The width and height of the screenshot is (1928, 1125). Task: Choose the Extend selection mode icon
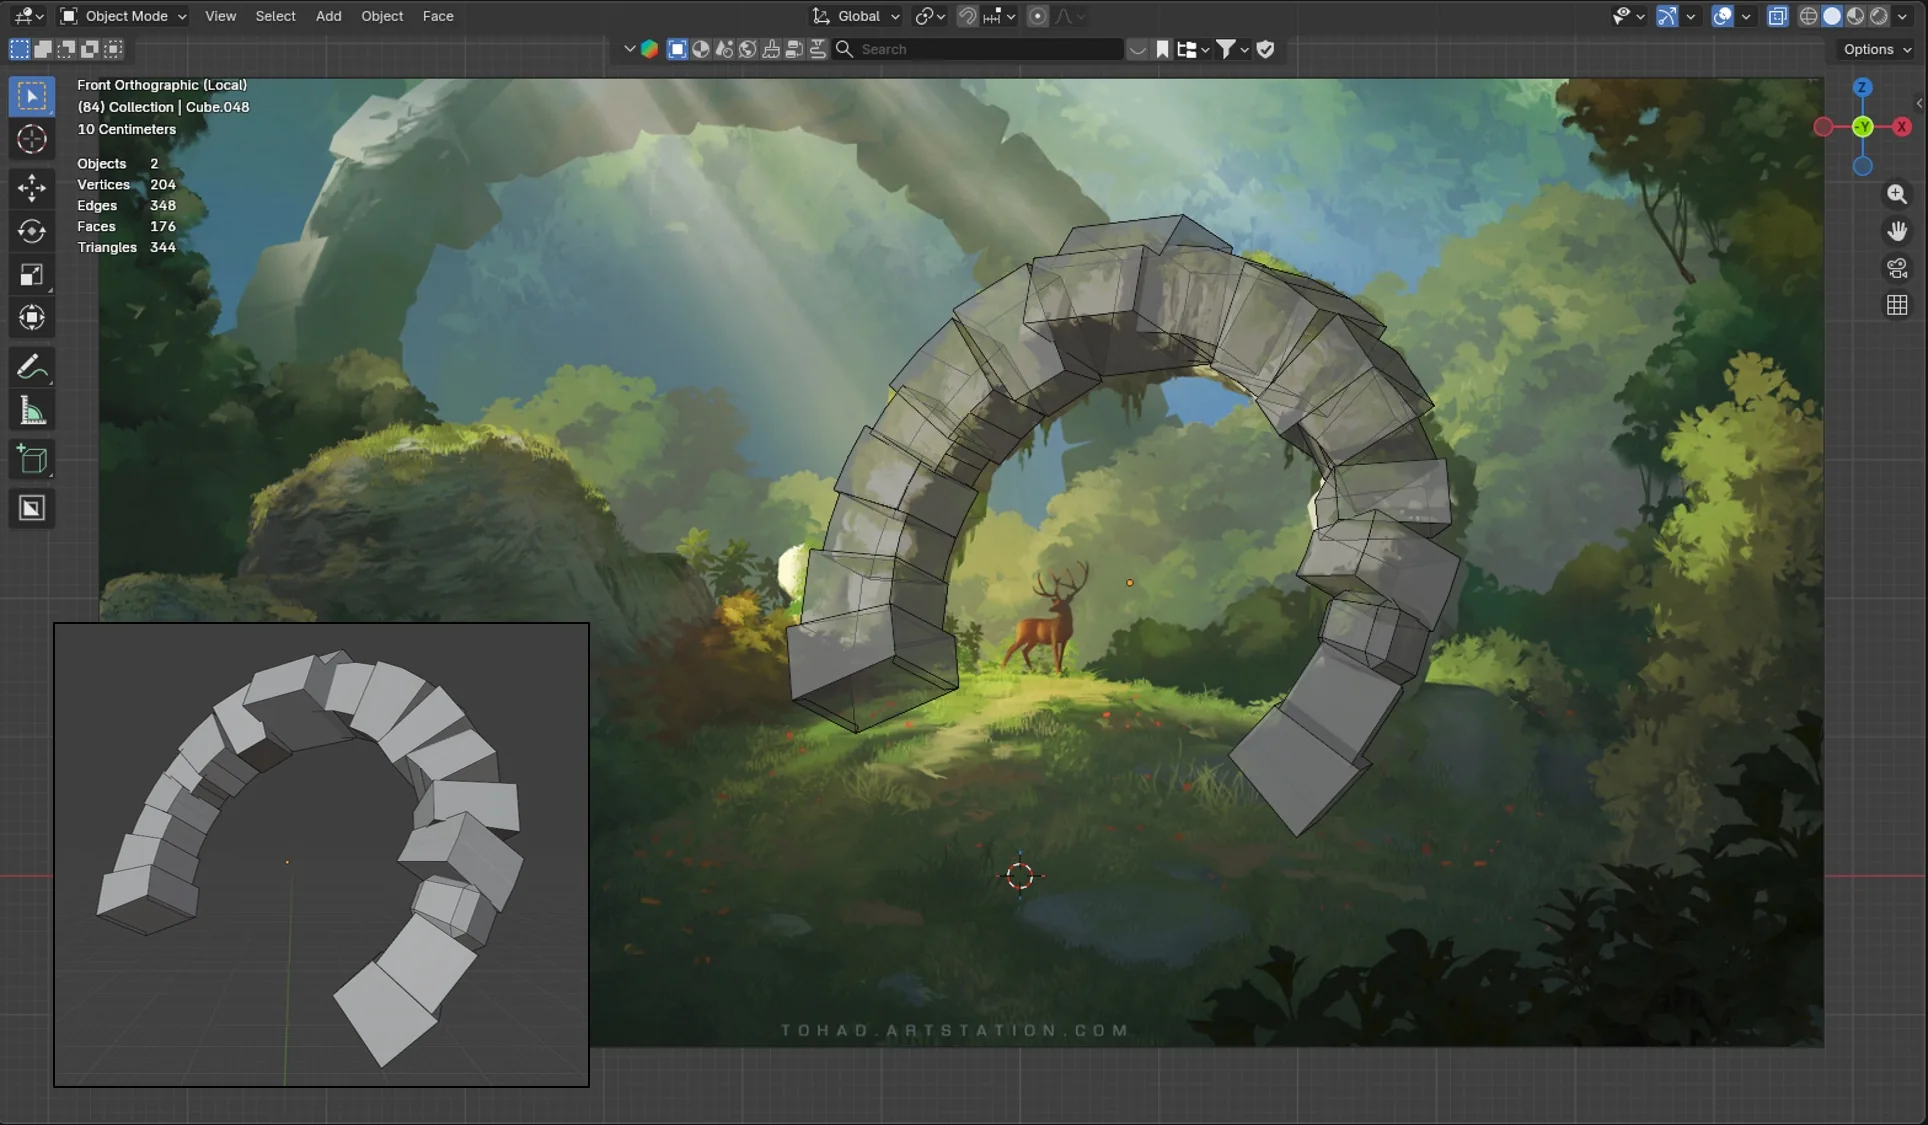(x=43, y=49)
